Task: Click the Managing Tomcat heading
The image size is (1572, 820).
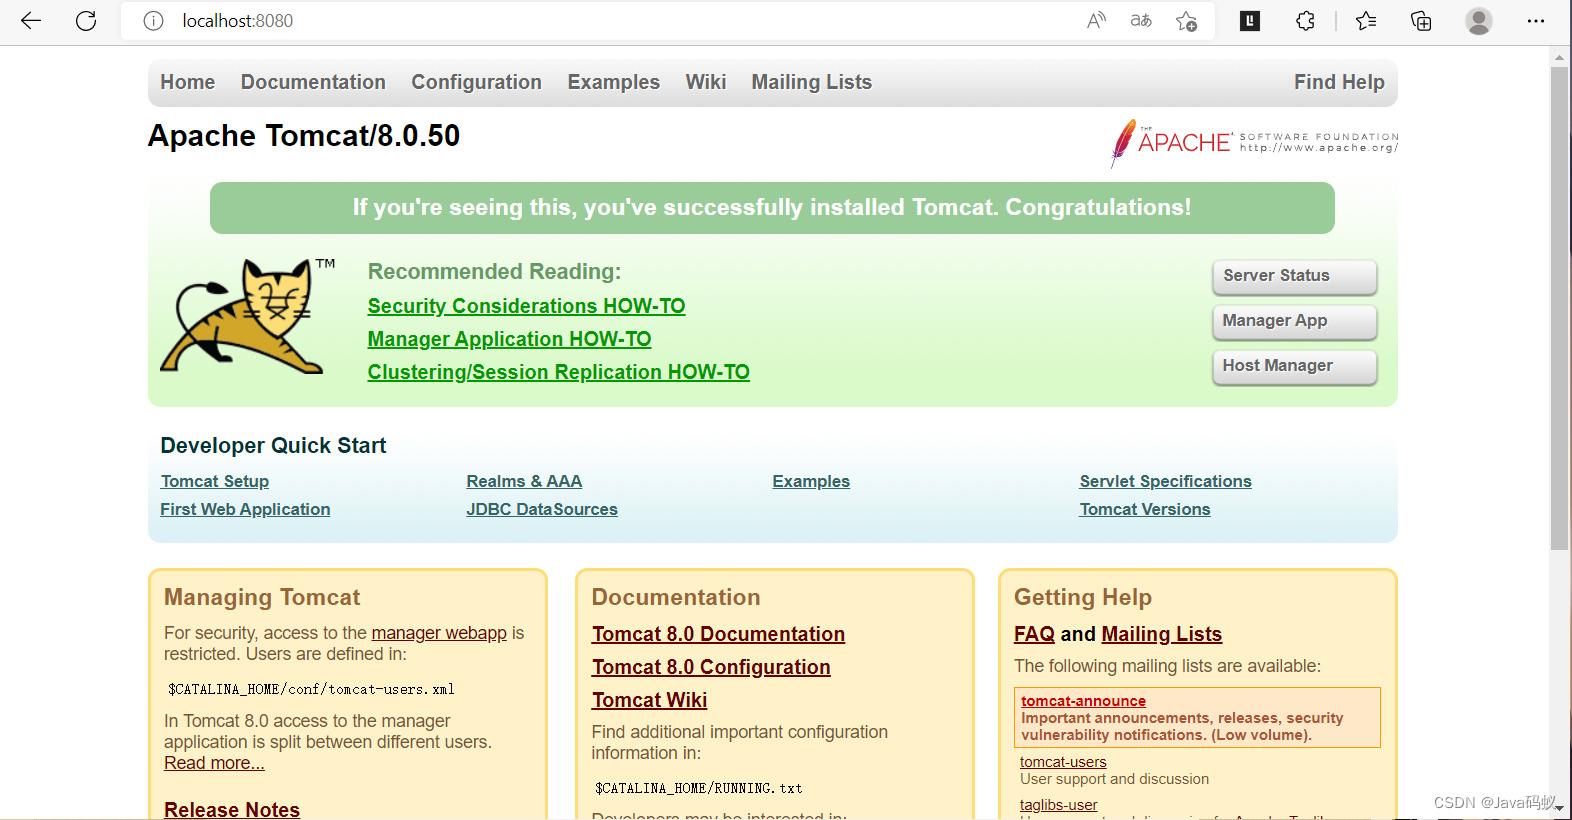Action: coord(262,597)
